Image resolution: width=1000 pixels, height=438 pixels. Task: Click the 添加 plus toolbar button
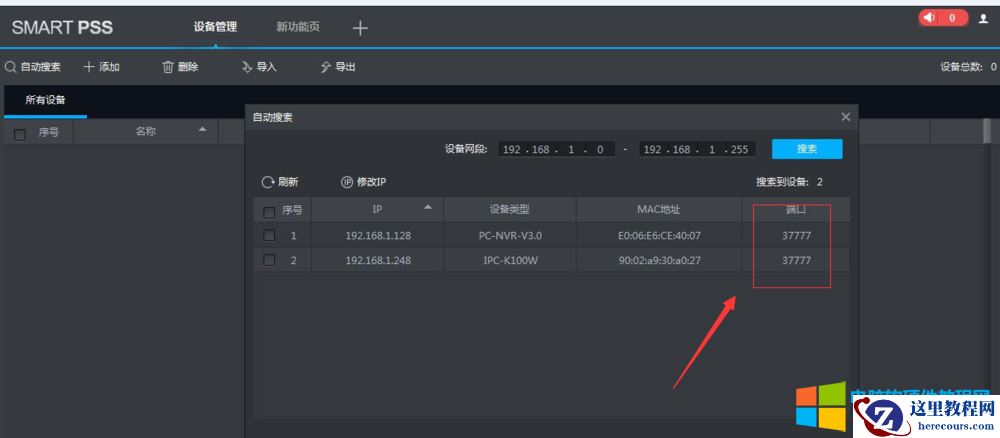[x=102, y=67]
